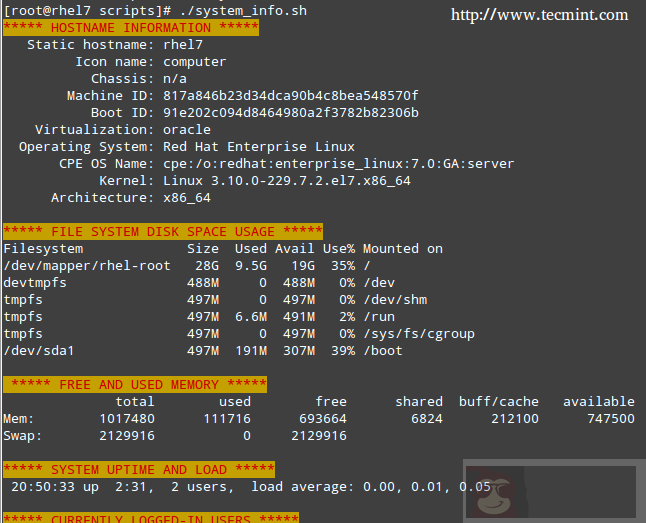Click the shared memory value 6824
The height and width of the screenshot is (523, 646).
pos(427,419)
